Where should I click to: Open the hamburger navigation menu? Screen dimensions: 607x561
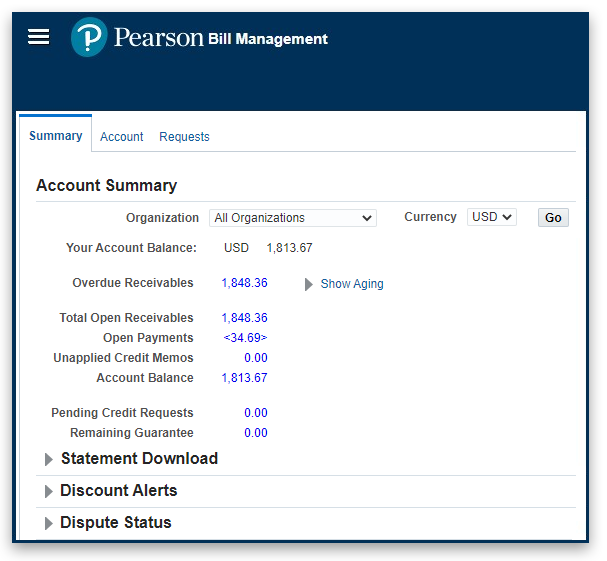pos(38,37)
